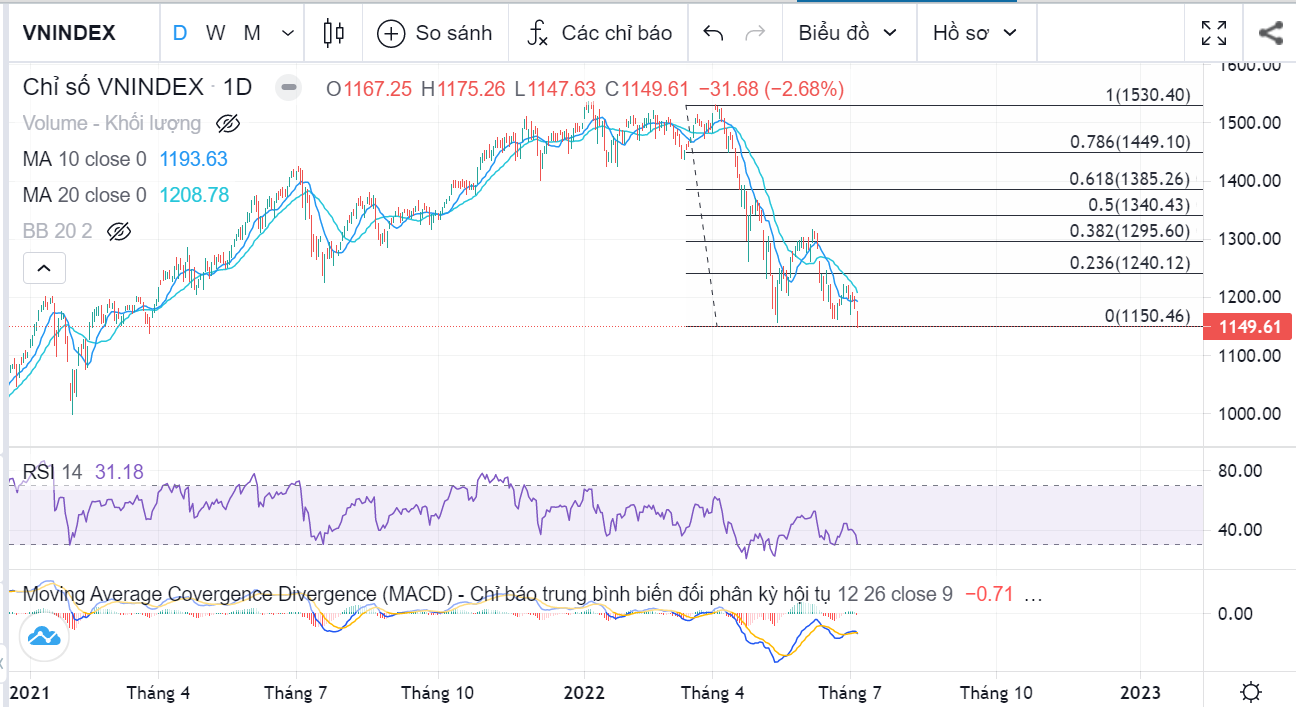Select the D daily timeframe
Image resolution: width=1296 pixels, height=707 pixels.
[x=180, y=33]
